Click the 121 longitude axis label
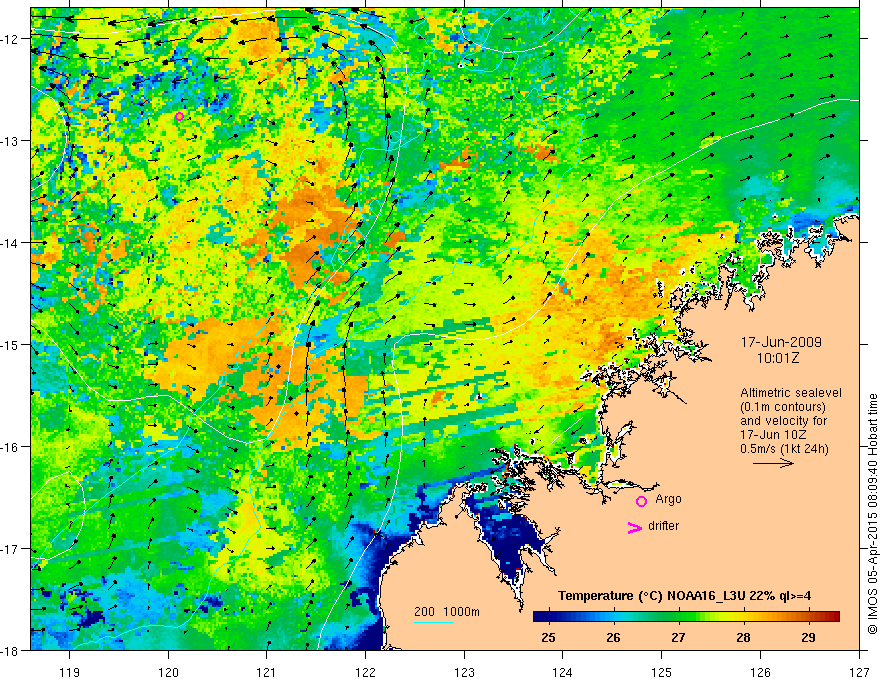 [267, 672]
